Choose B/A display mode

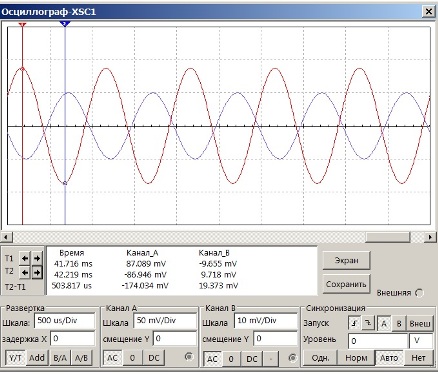(60, 358)
